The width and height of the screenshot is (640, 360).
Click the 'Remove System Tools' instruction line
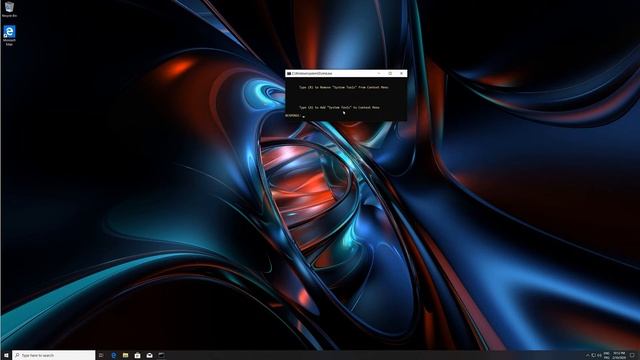pyautogui.click(x=344, y=87)
